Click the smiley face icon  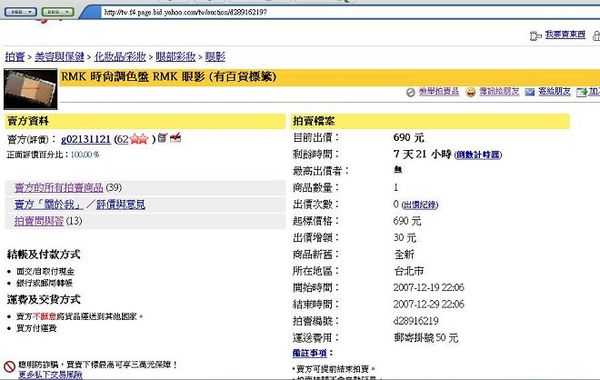pos(471,92)
